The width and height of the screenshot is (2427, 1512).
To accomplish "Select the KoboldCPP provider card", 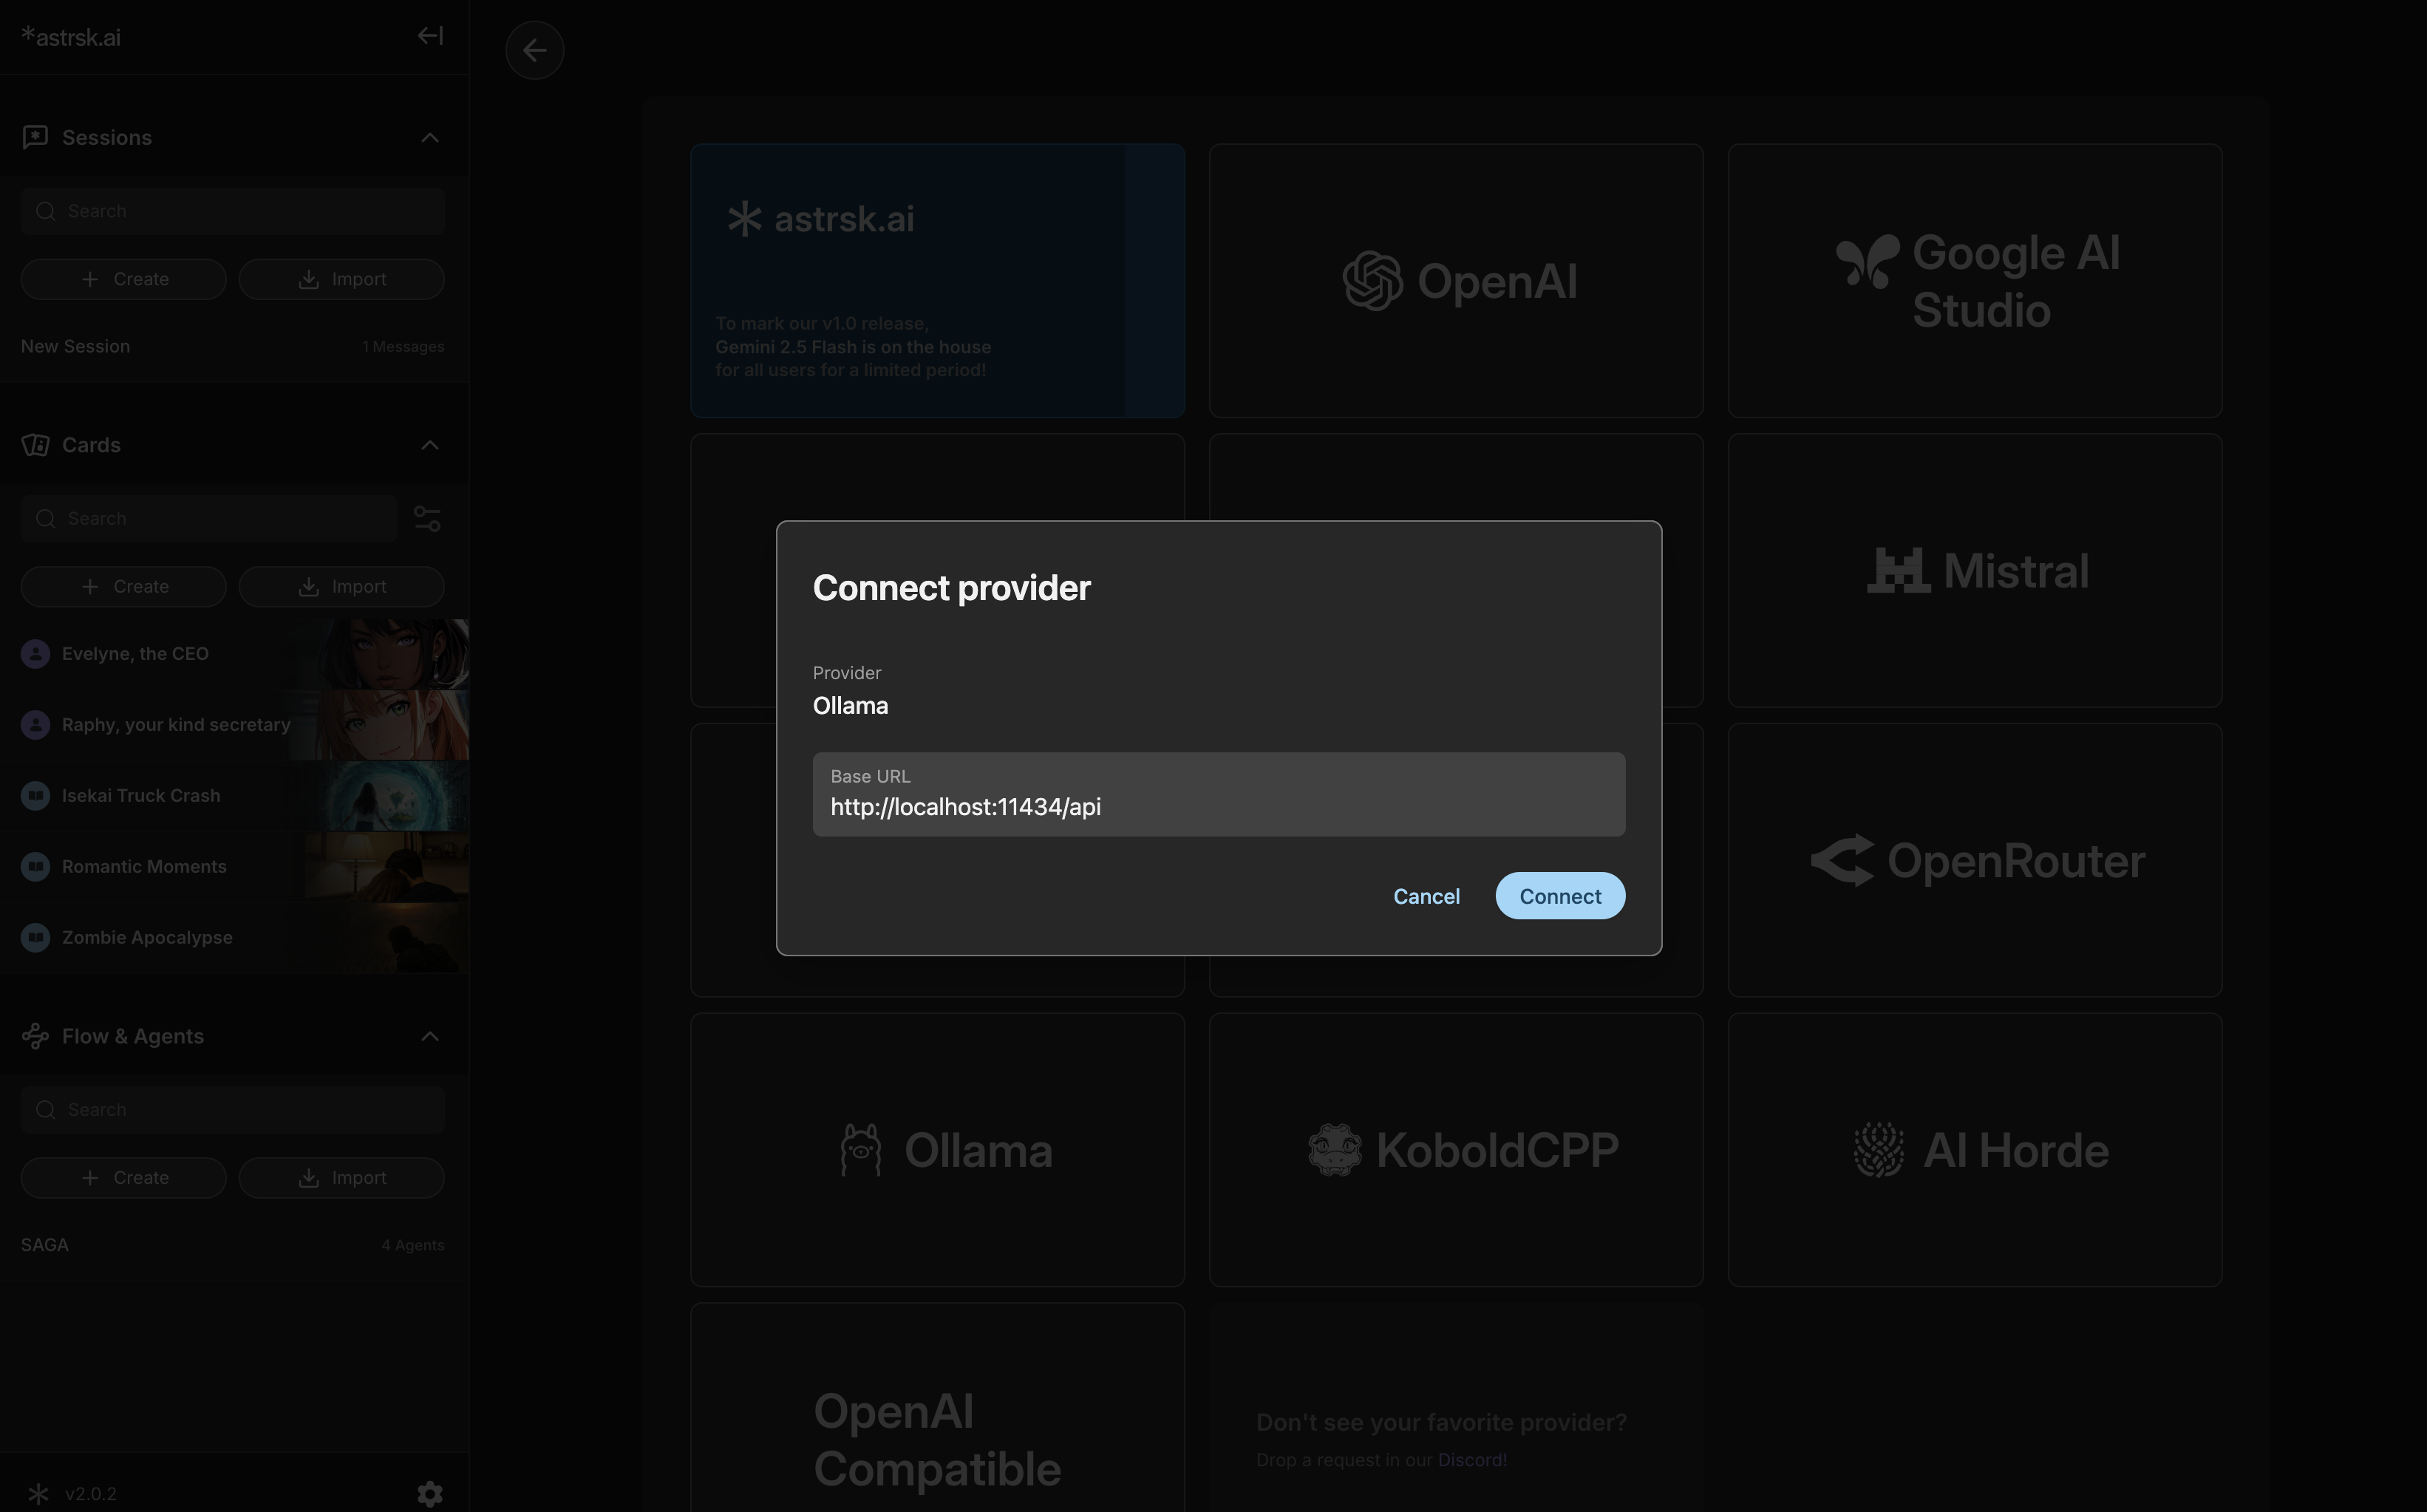I will point(1456,1150).
